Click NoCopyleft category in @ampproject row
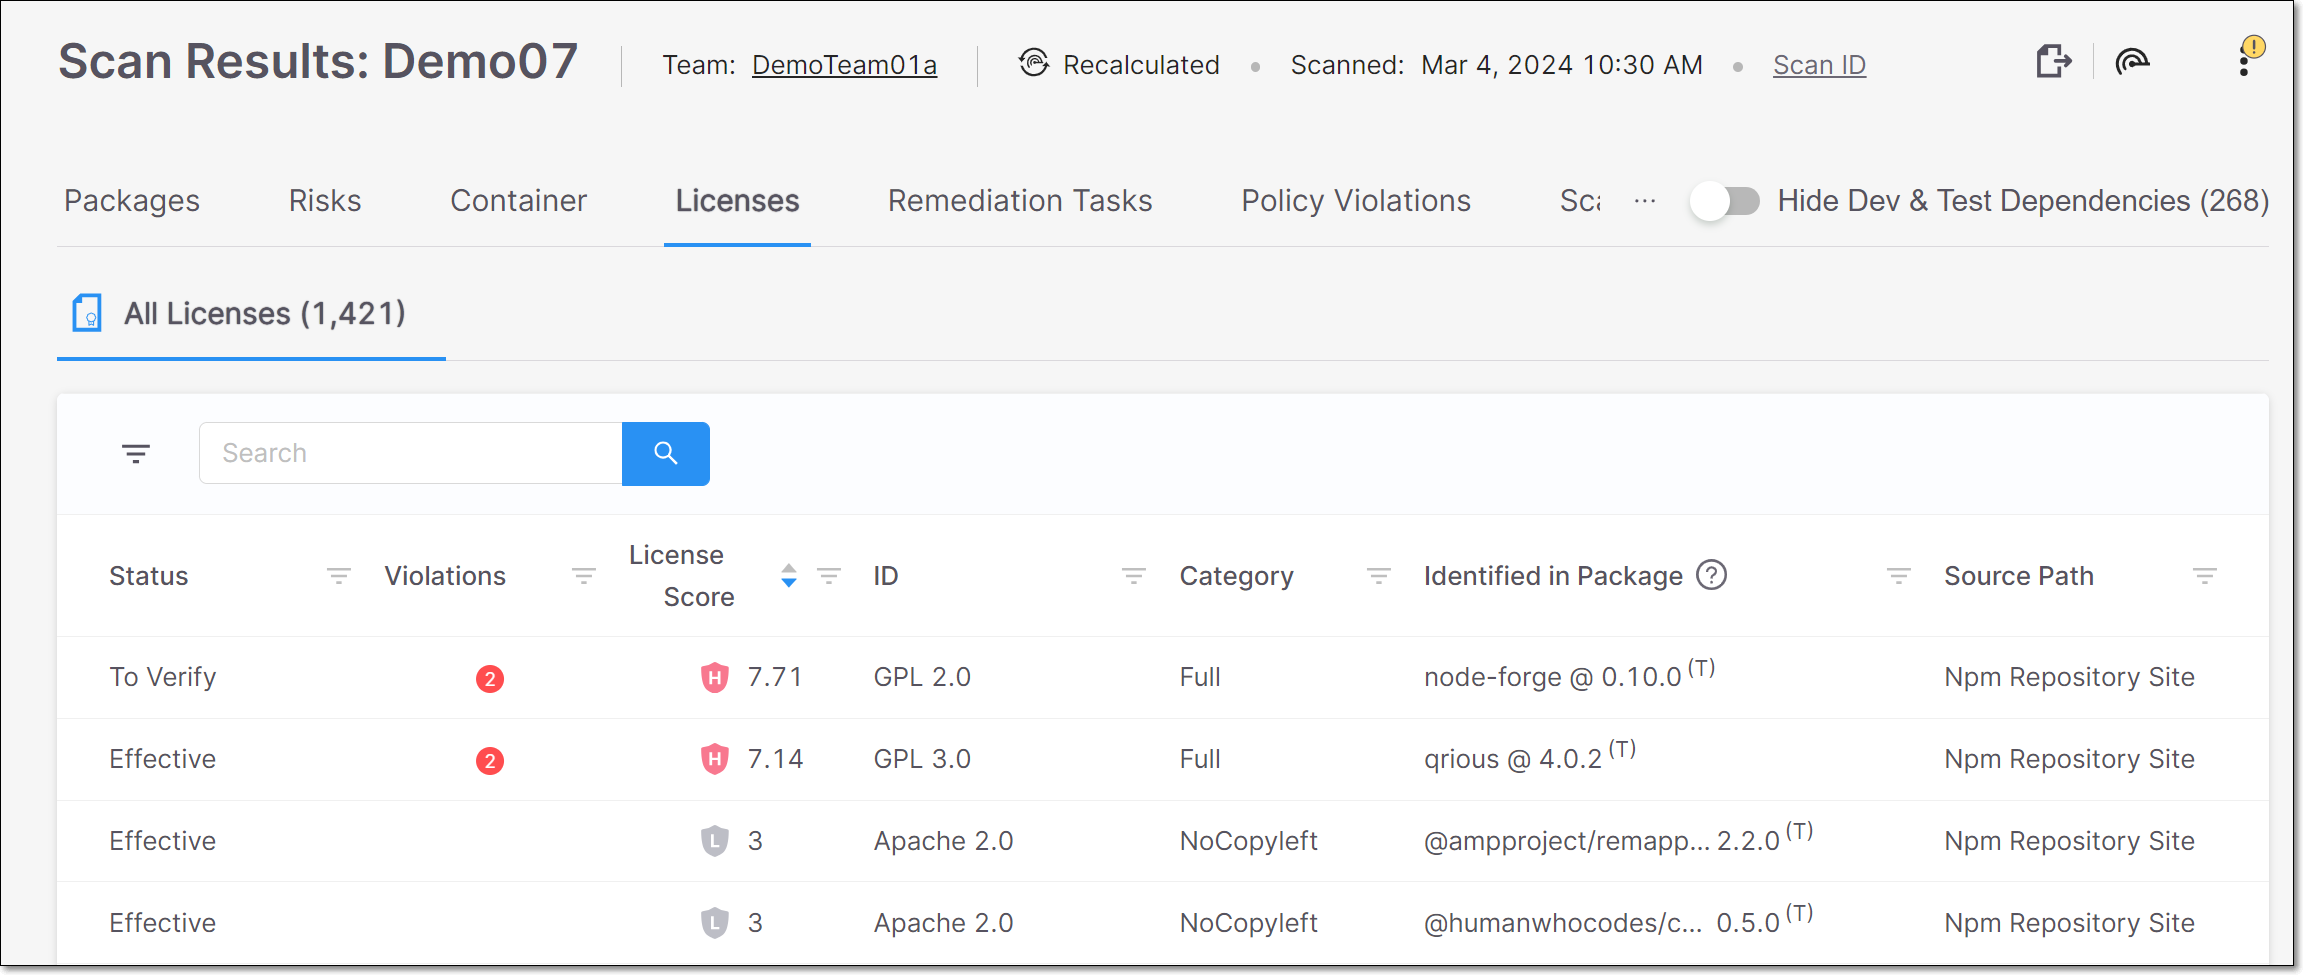Screen dimensions: 2303x975 pos(1249,841)
